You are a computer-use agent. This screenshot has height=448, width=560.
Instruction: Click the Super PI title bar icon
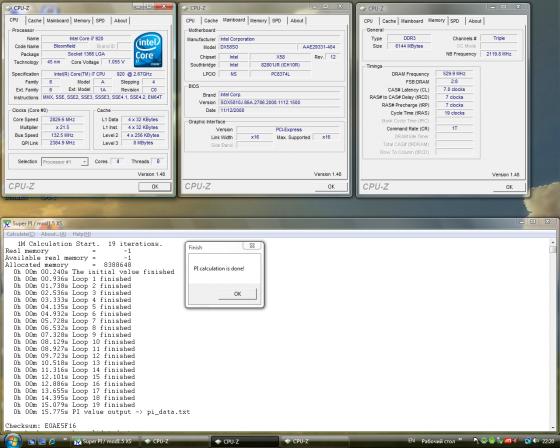tap(7, 224)
